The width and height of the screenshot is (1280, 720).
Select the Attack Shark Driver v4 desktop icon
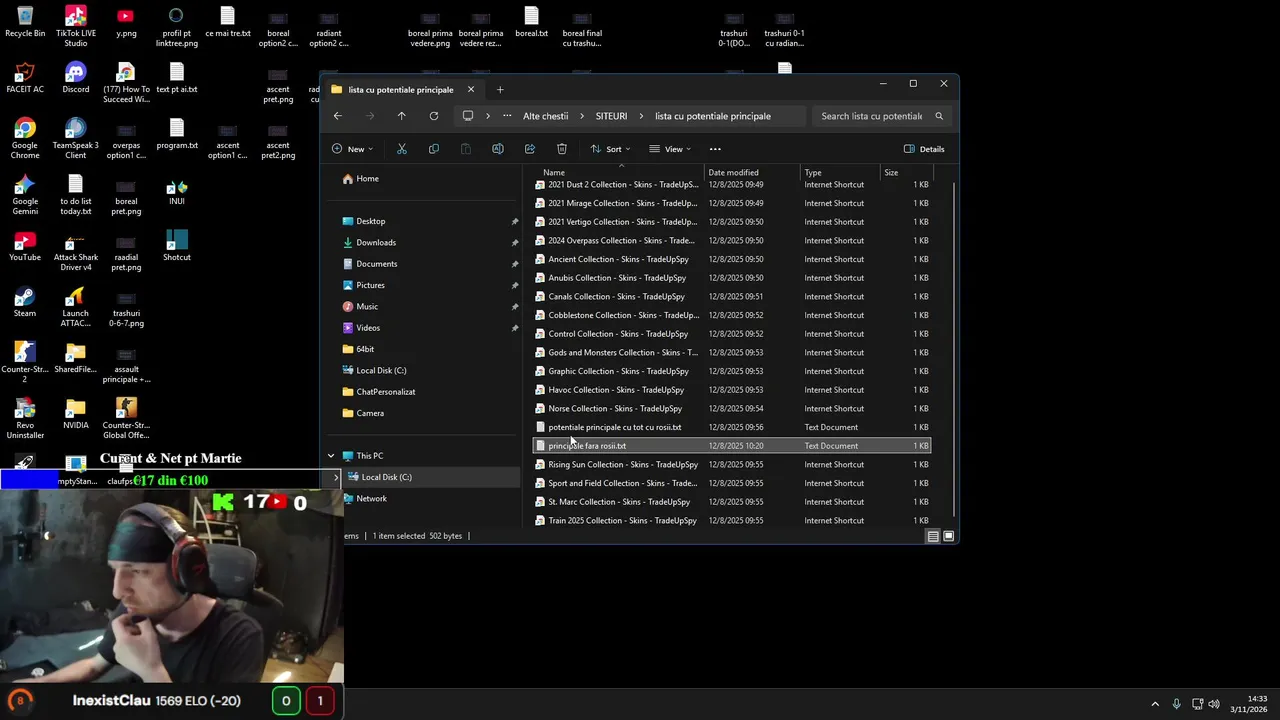(x=75, y=250)
